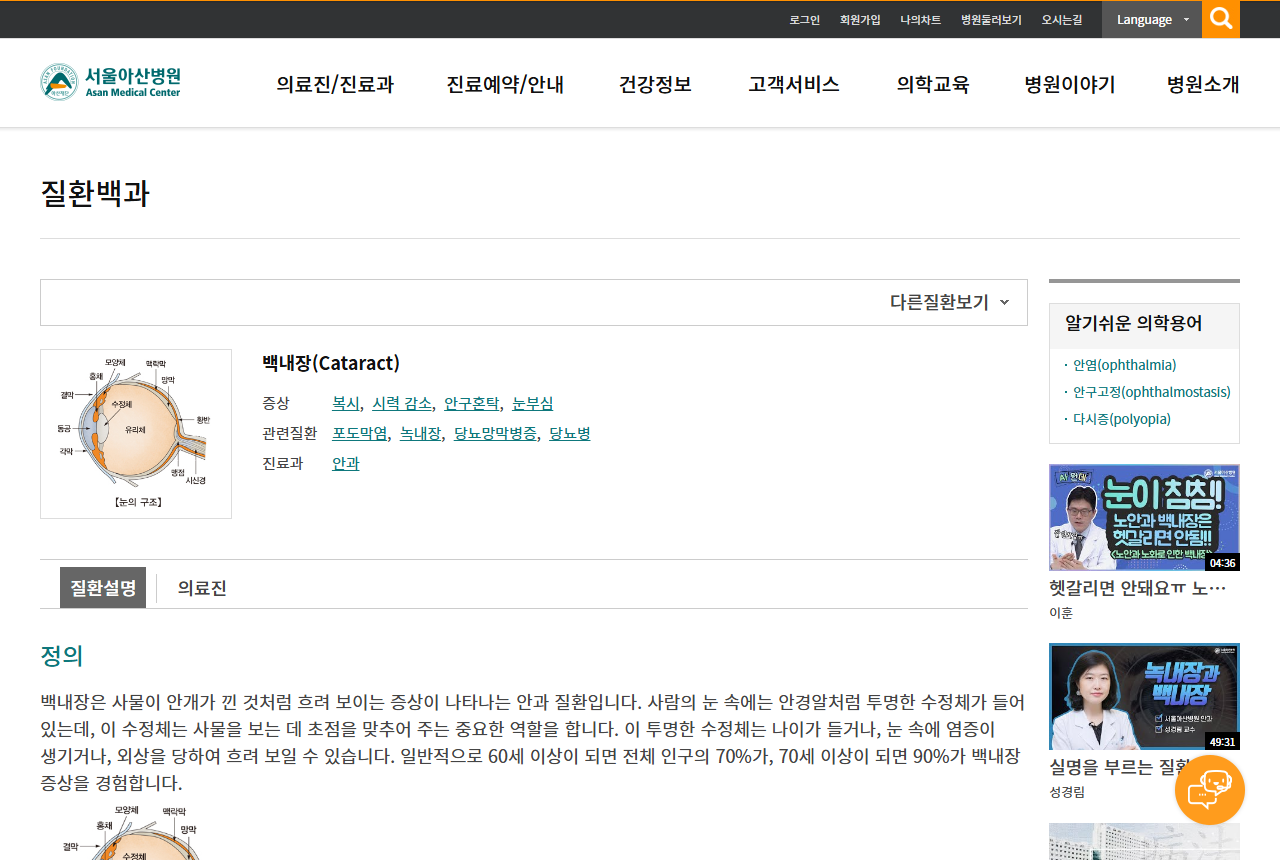Open the 녹내장 related disease link
Screen dimensions: 1280x860
pyautogui.click(x=420, y=433)
